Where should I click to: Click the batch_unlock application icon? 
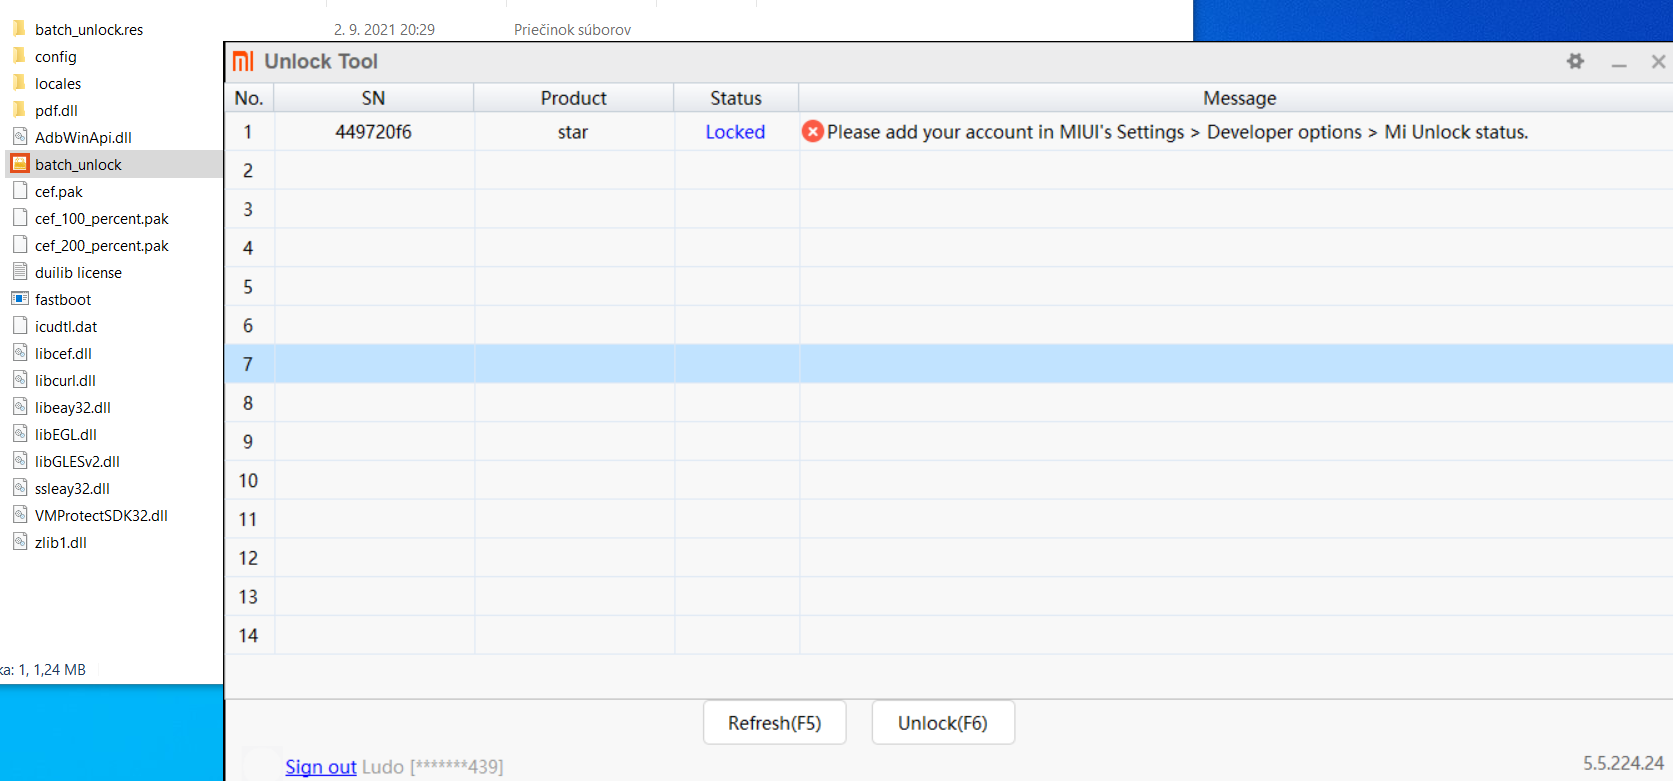(x=19, y=164)
